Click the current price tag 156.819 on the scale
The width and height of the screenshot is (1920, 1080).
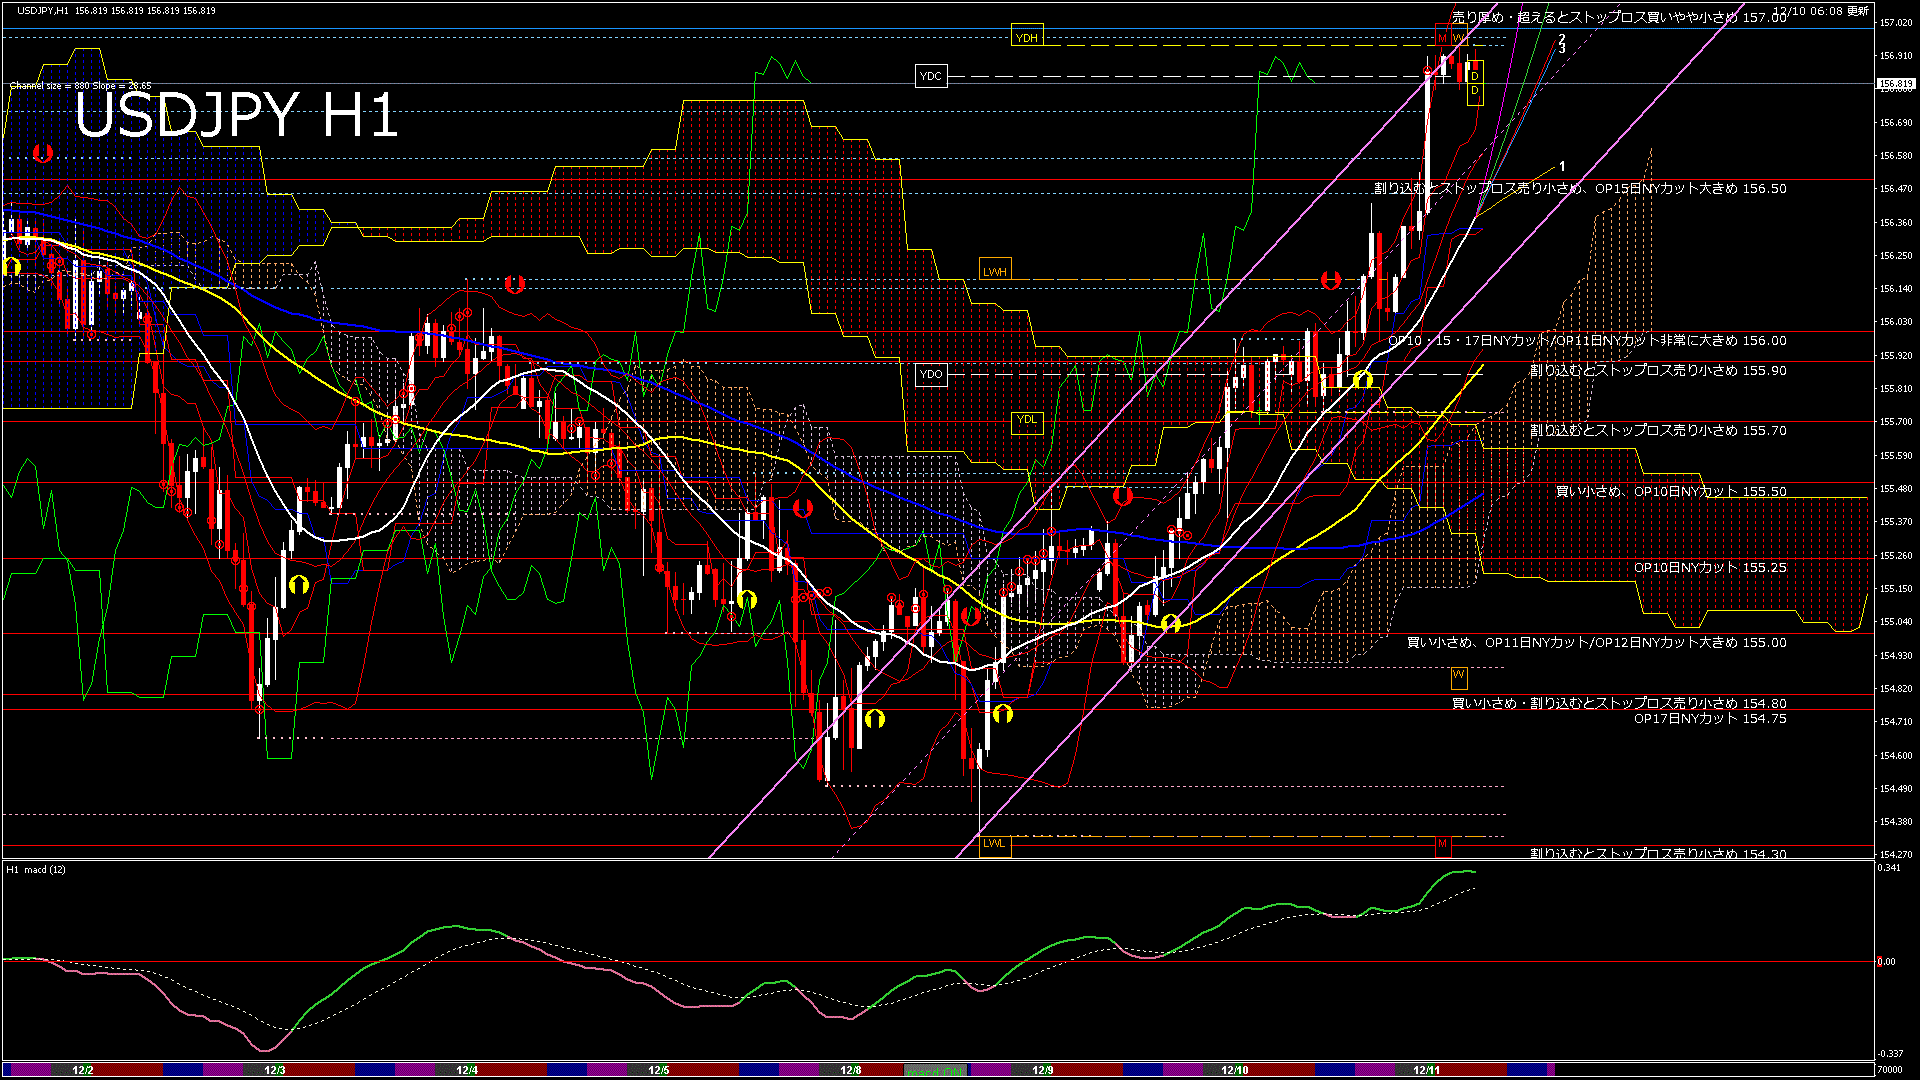[1896, 84]
